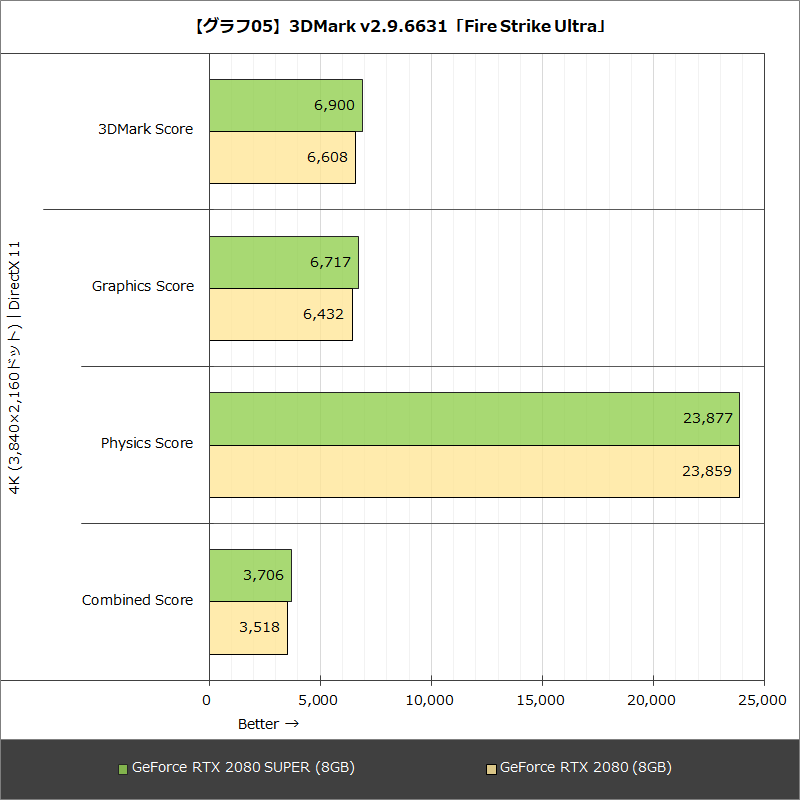Select the RTX 2080 Combined Score bar

(246, 628)
